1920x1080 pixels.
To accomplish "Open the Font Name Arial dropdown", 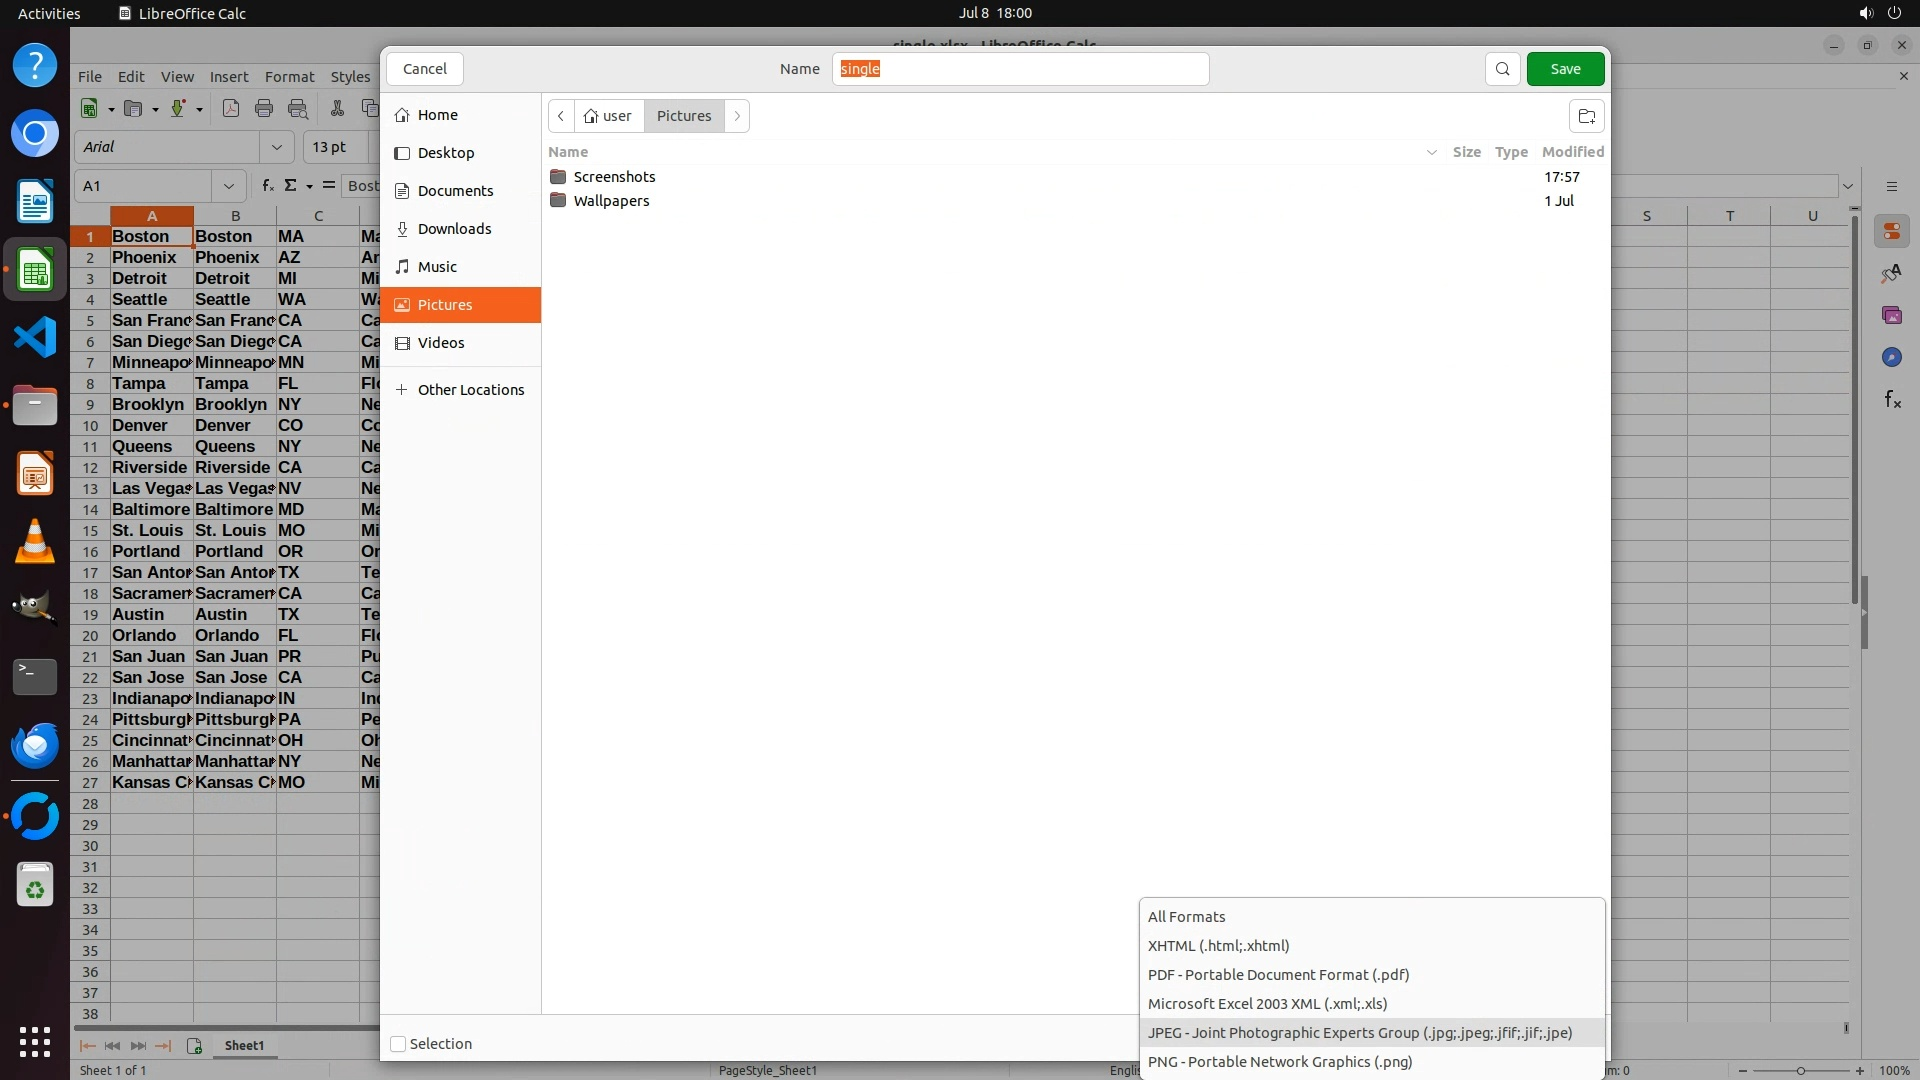I will tap(277, 147).
